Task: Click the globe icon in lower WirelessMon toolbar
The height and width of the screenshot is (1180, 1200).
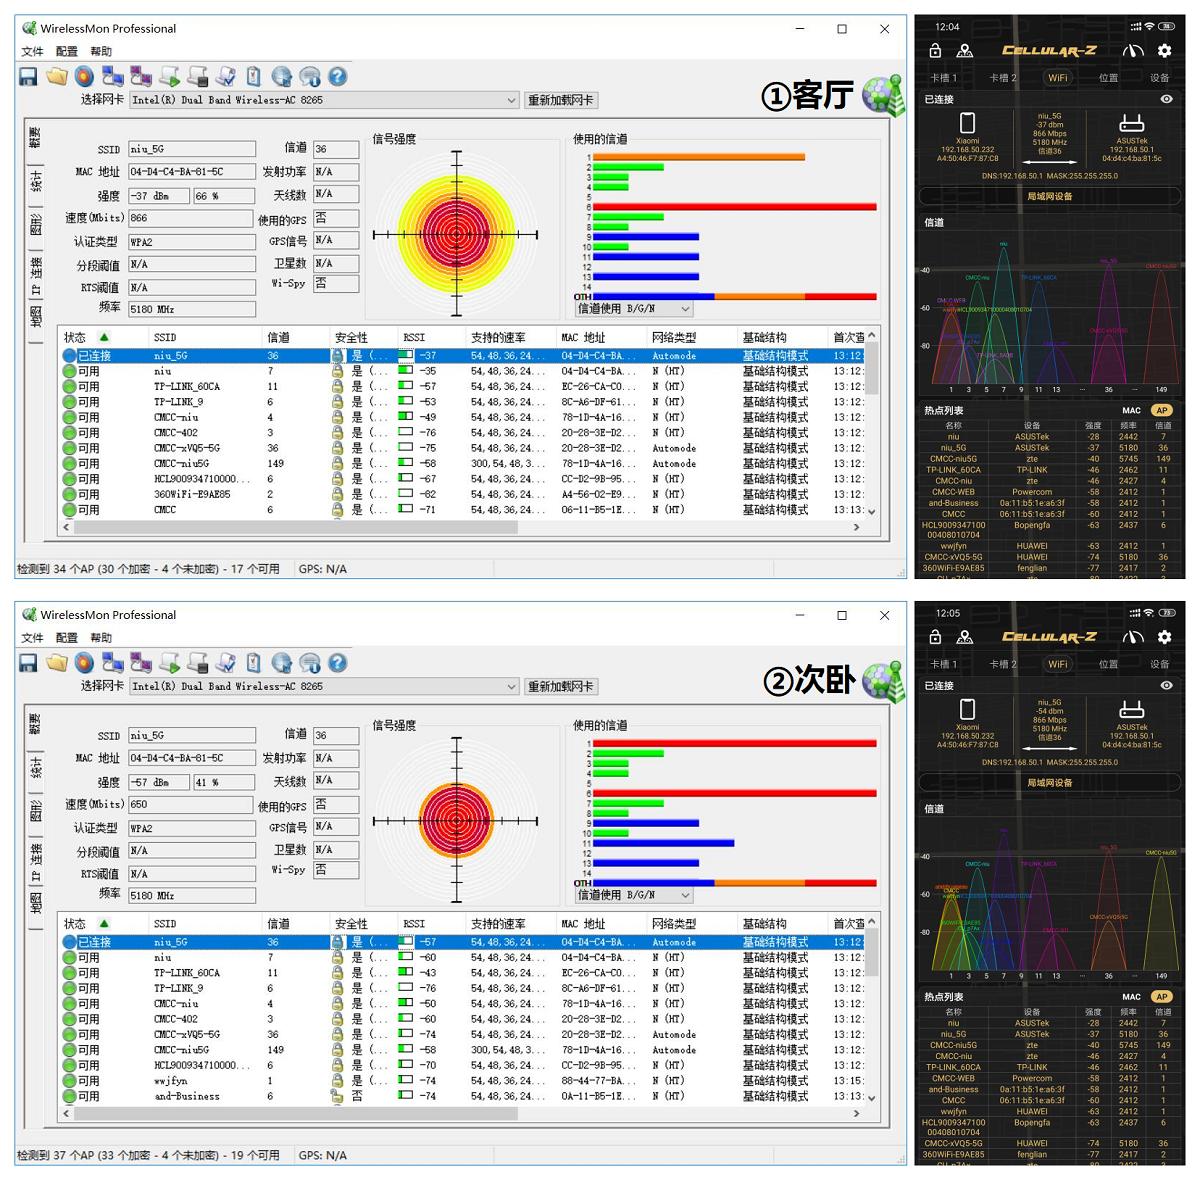Action: tap(282, 662)
